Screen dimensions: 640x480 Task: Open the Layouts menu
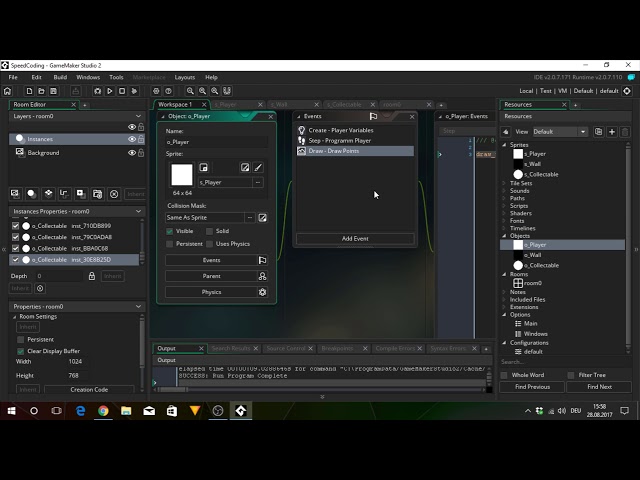(185, 78)
